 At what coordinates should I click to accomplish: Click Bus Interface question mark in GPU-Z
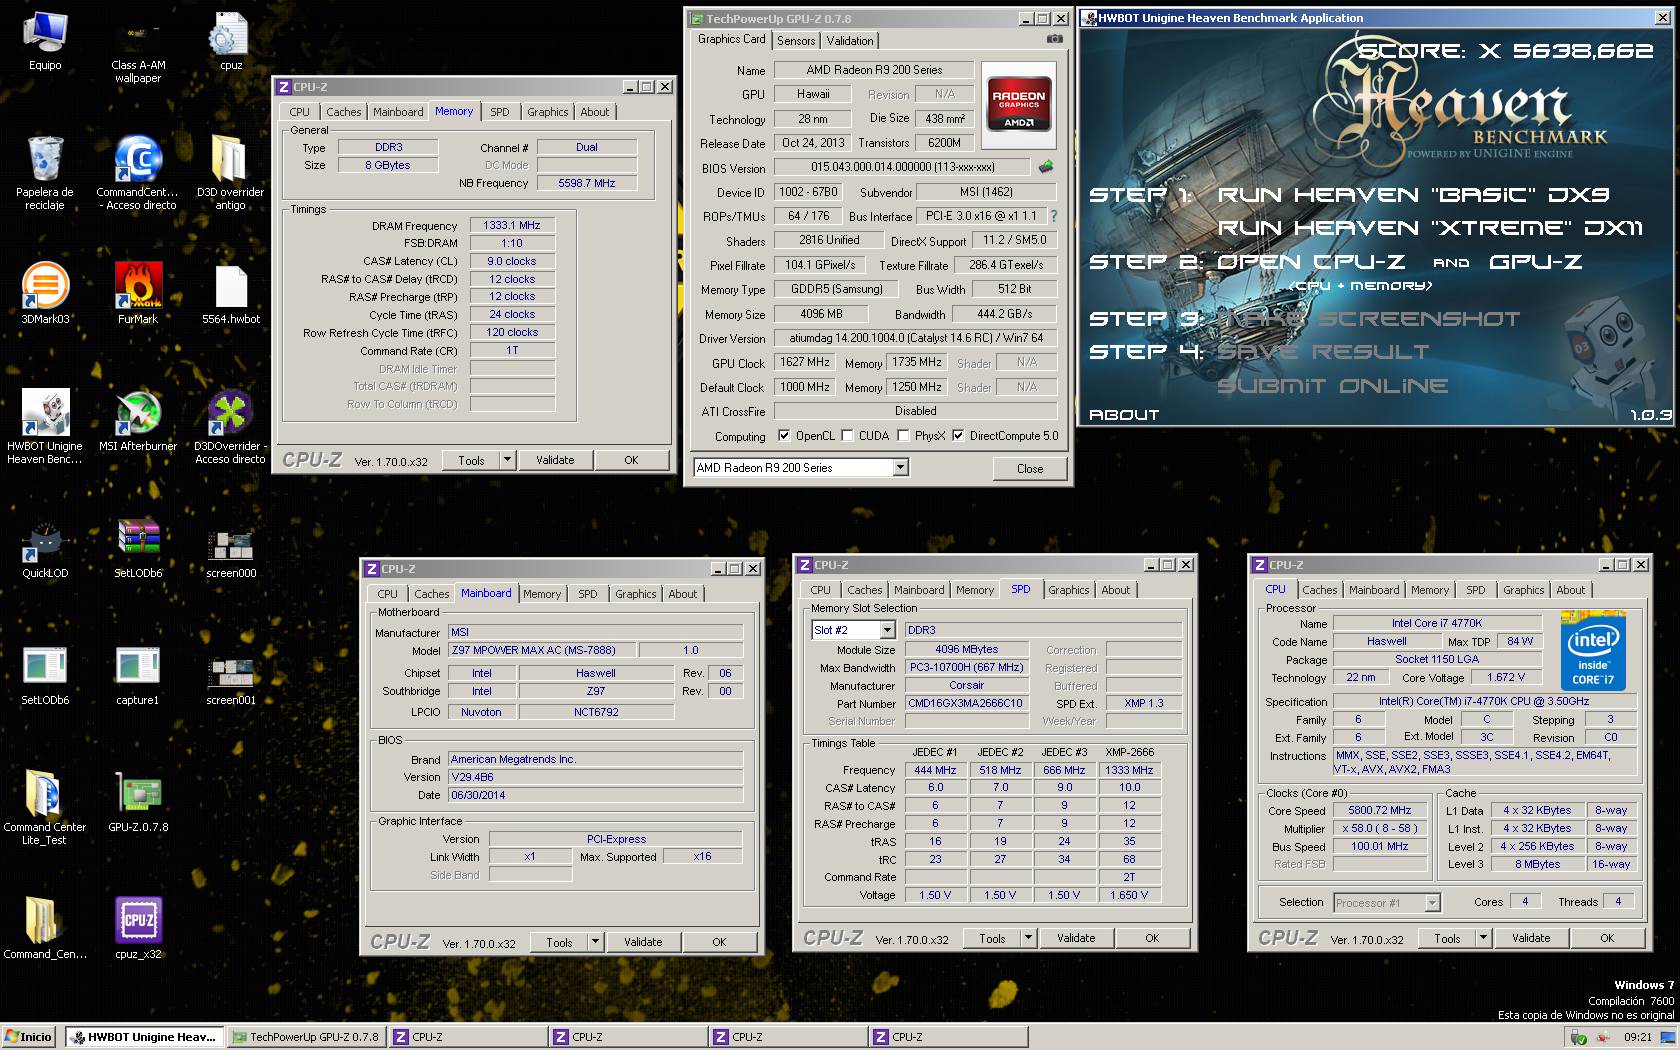point(1053,216)
